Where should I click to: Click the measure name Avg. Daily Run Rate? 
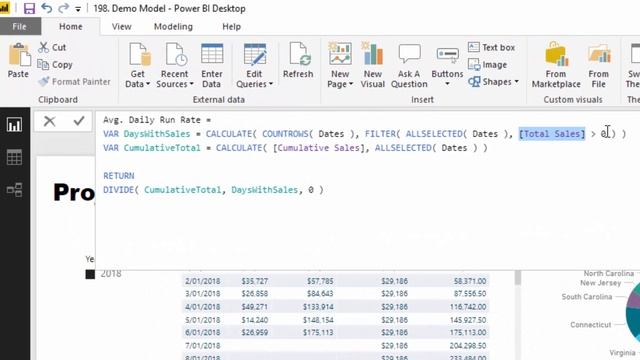[152, 120]
